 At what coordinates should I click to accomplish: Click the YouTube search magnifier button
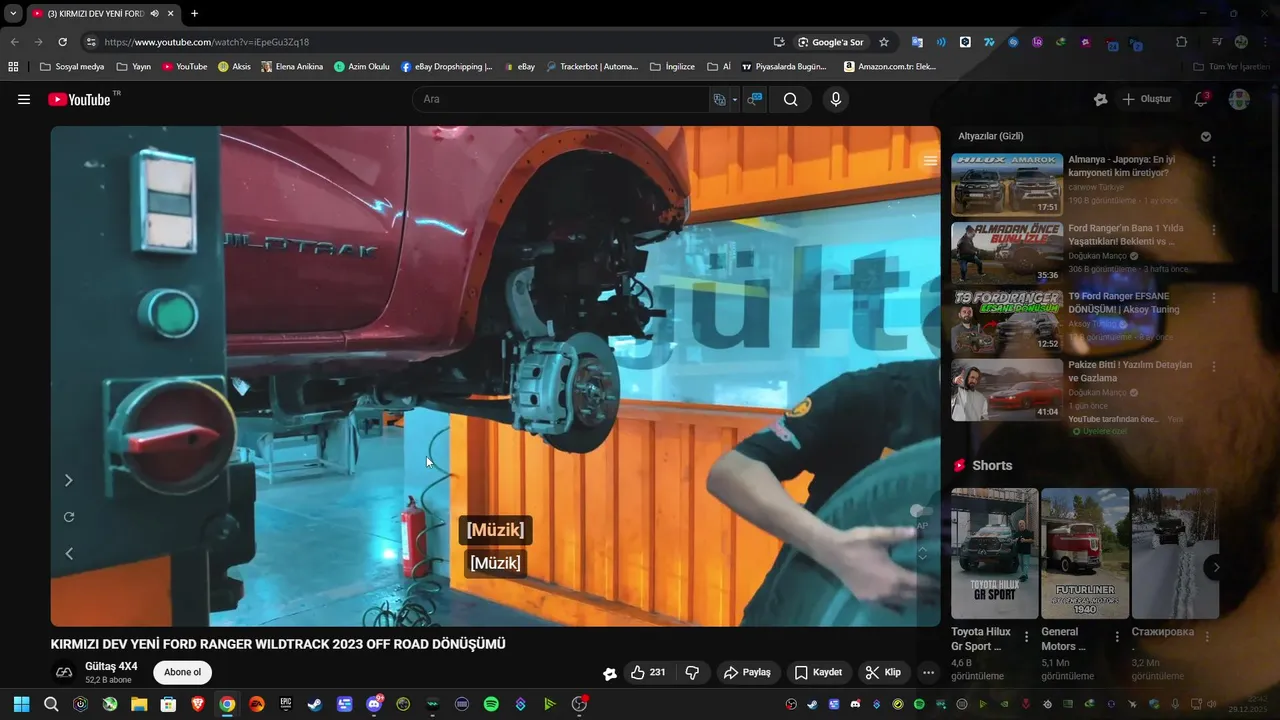(x=791, y=99)
